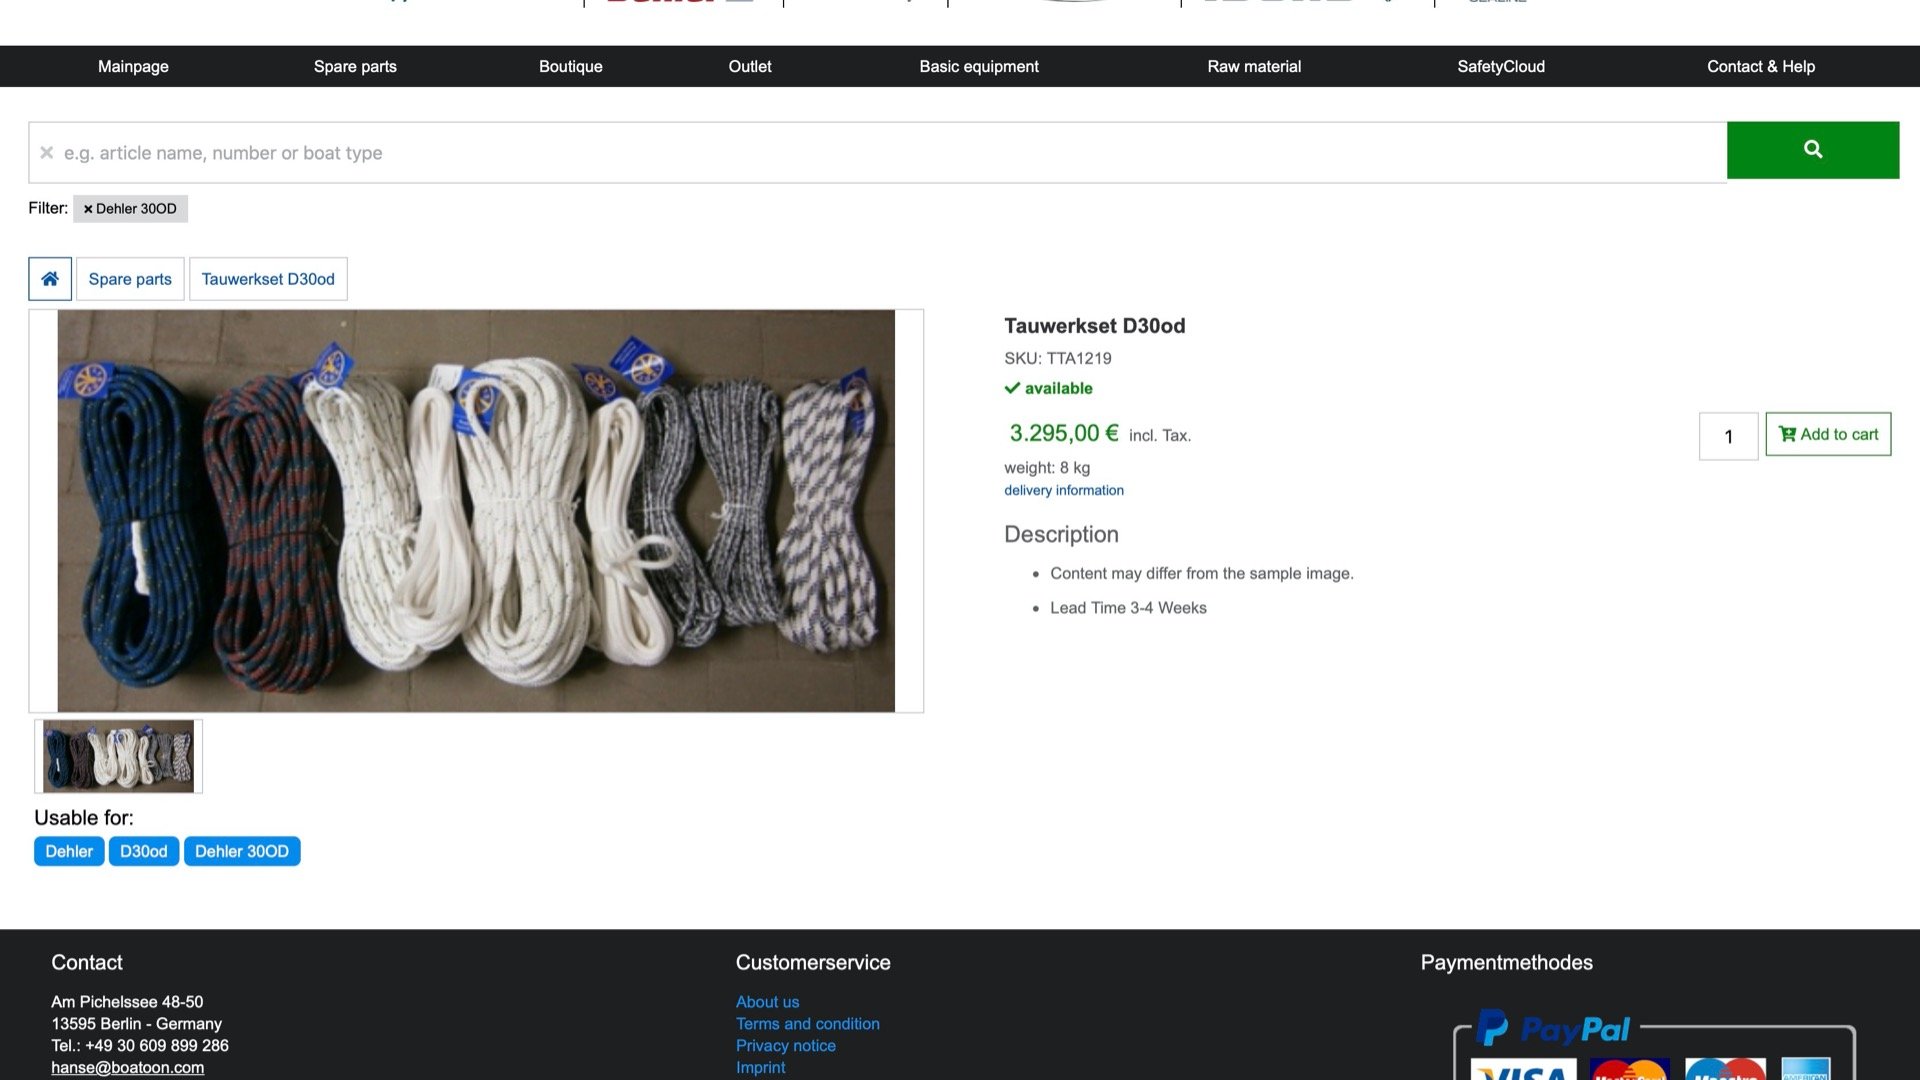
Task: Select the rope set thumbnail image
Action: (x=118, y=756)
